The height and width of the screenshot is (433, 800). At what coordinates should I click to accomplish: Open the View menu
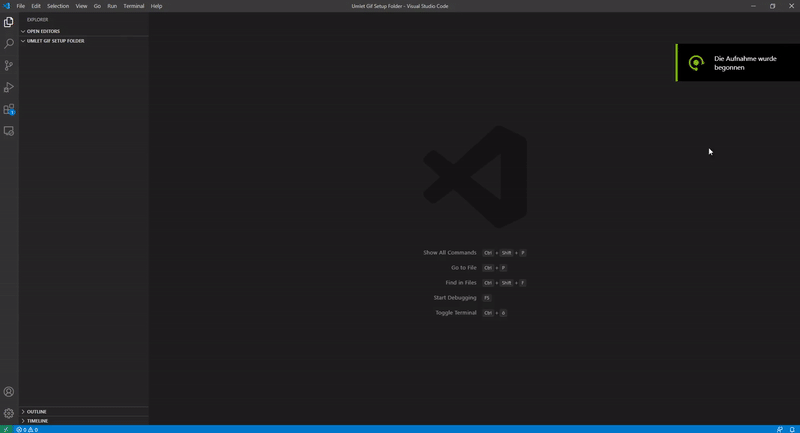(81, 6)
